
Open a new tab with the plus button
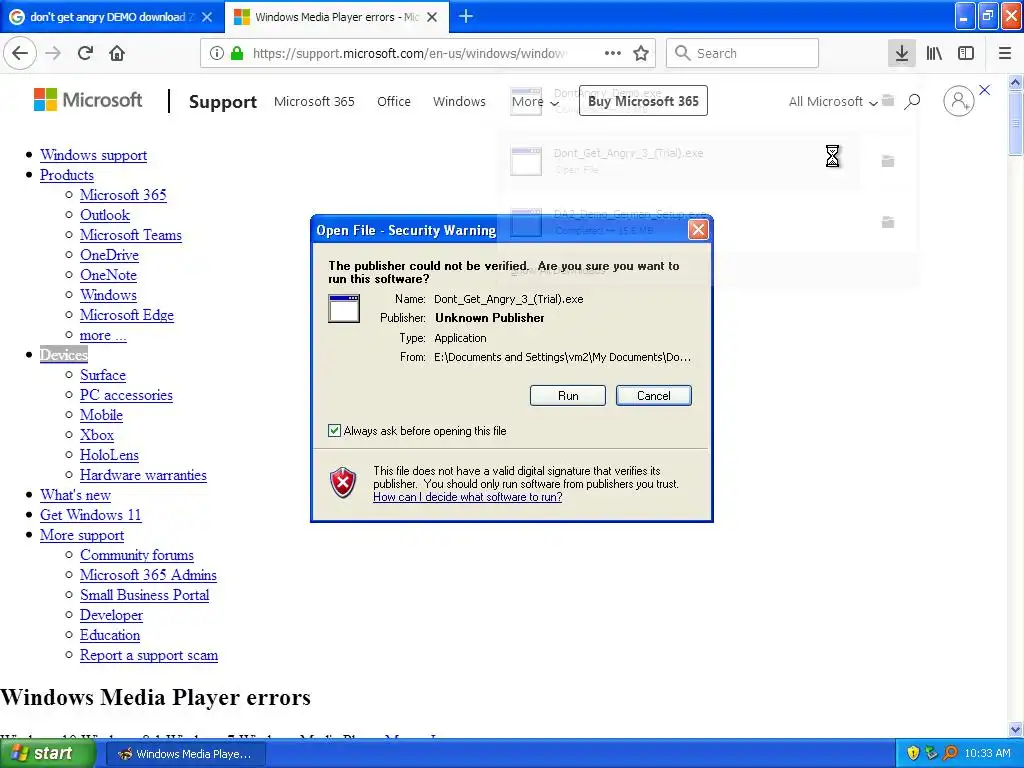[x=466, y=16]
